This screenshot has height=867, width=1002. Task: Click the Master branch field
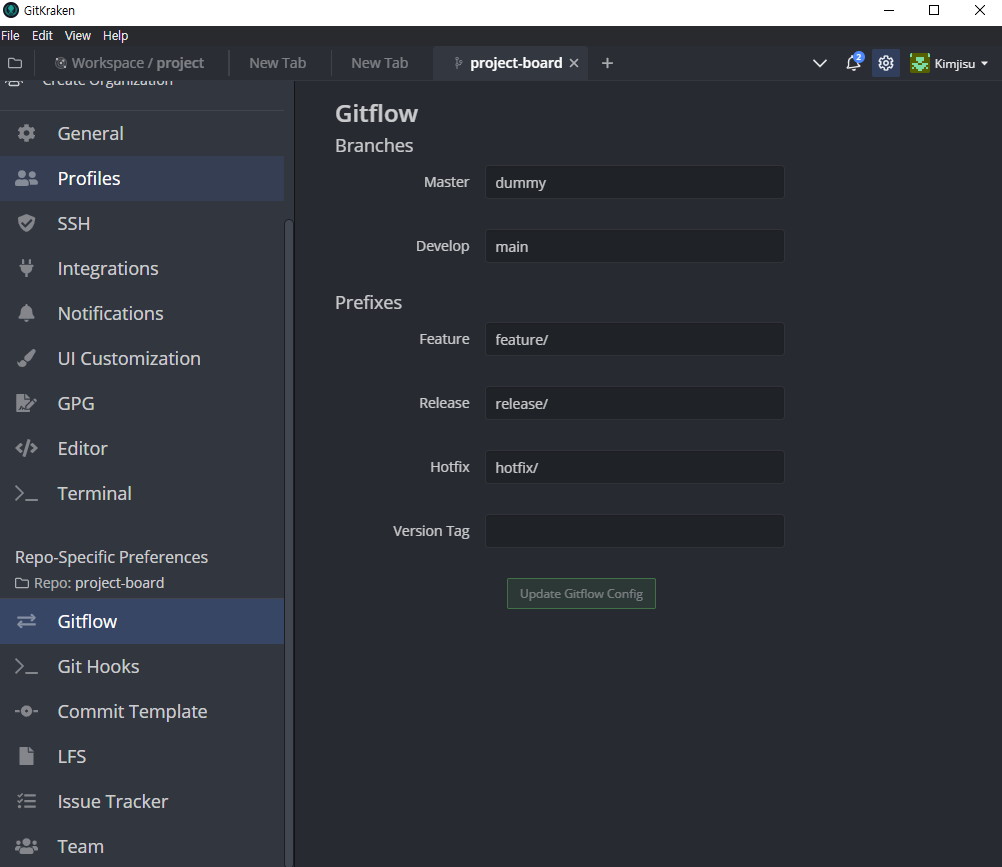[x=635, y=182]
